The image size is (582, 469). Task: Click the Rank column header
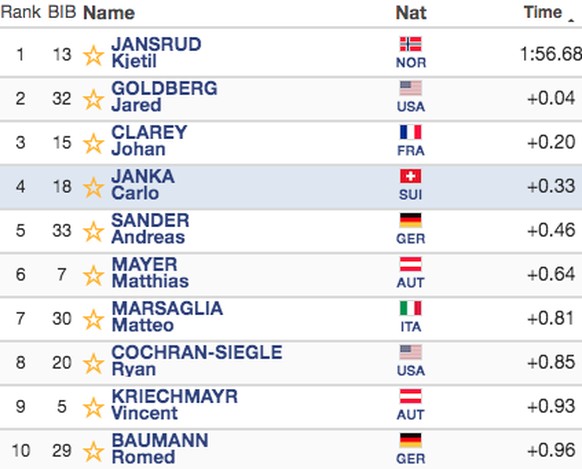tap(21, 12)
